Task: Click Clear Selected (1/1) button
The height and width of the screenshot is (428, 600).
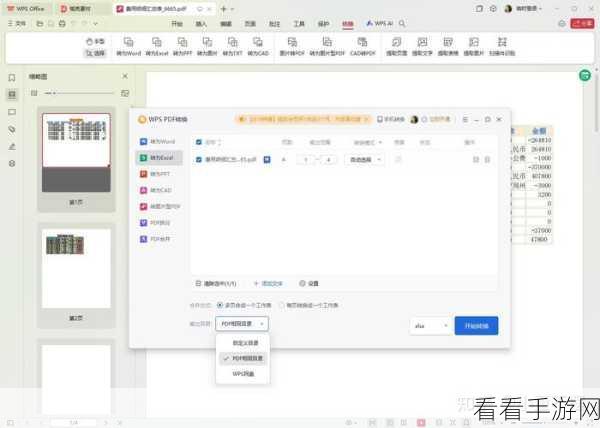Action: click(216, 283)
